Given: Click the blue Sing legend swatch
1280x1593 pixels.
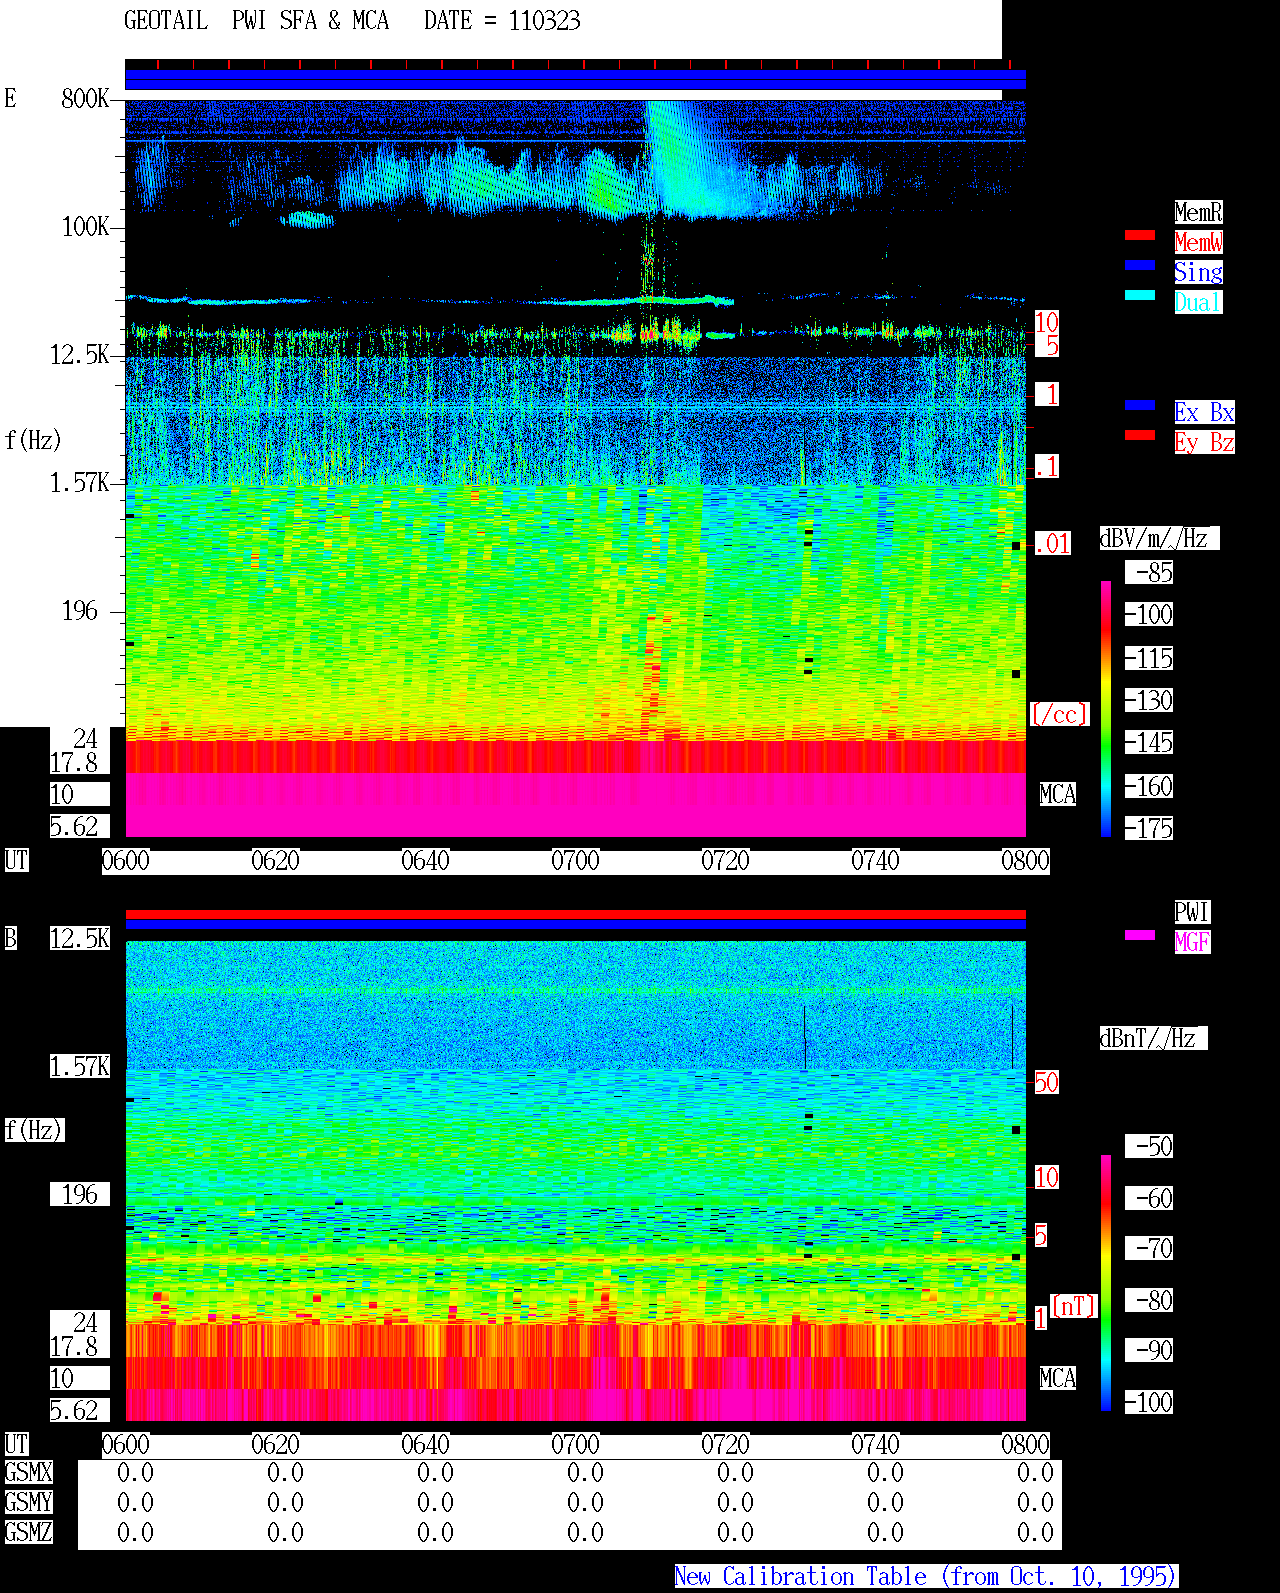Looking at the screenshot, I should click(1140, 265).
